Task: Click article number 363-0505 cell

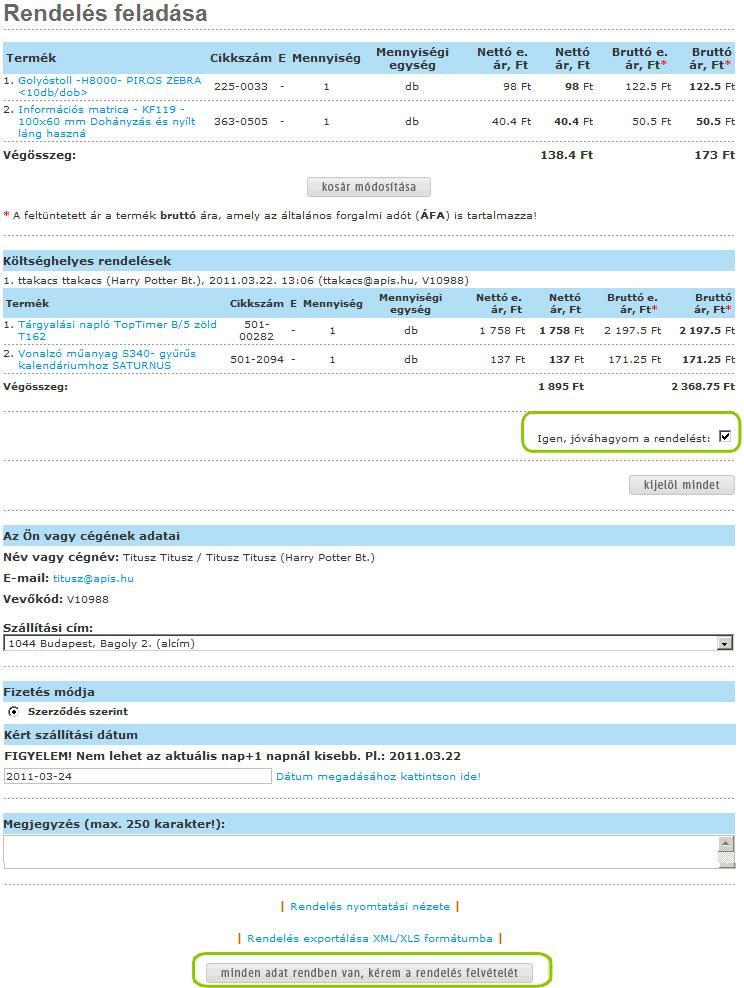Action: pyautogui.click(x=241, y=122)
